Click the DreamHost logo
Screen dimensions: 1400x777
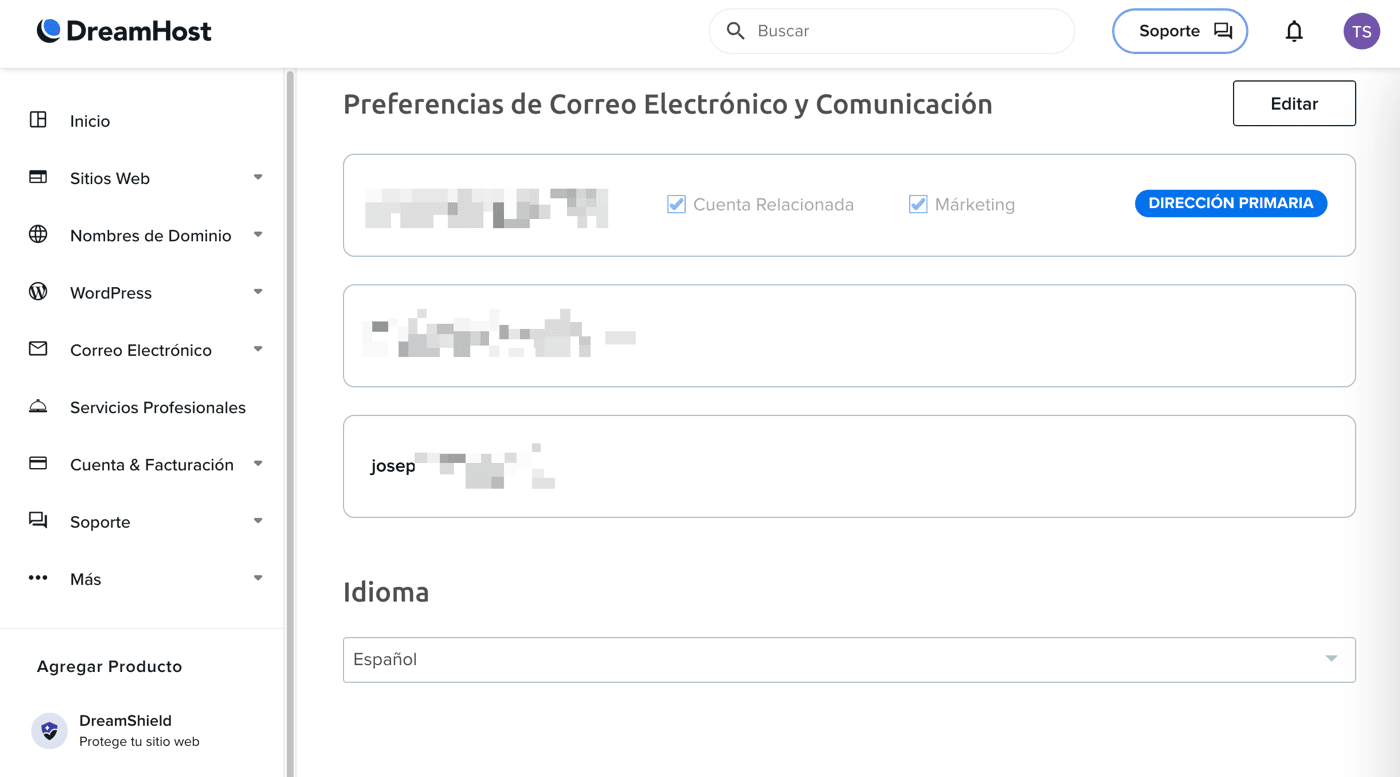124,31
